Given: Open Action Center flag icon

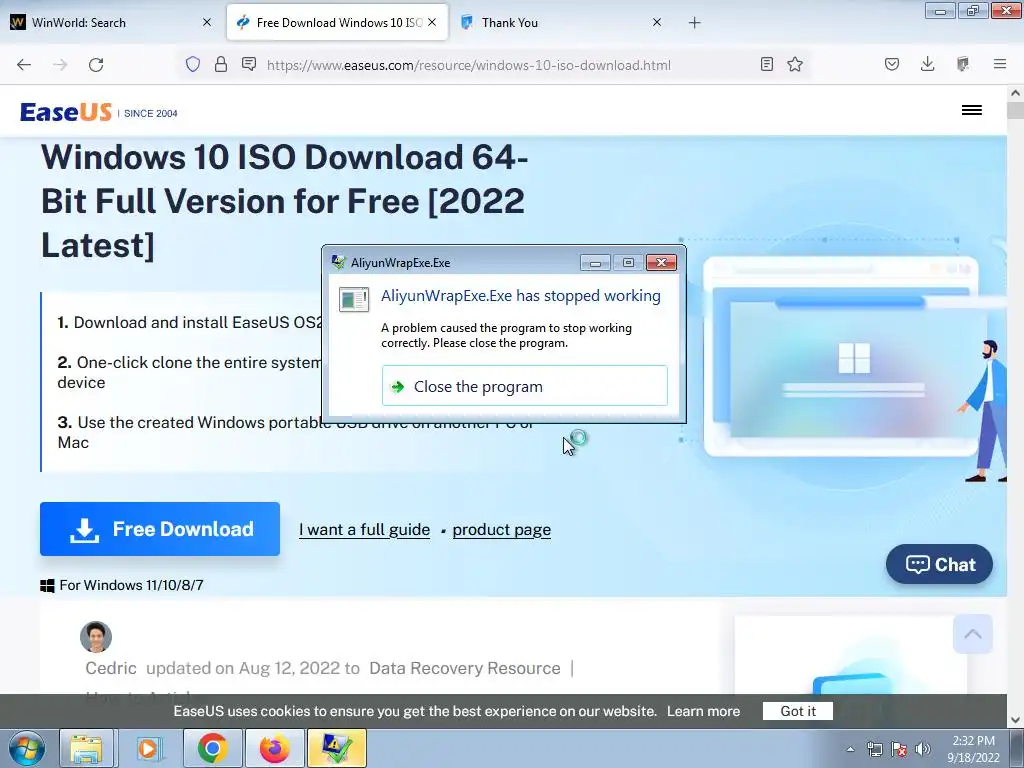Looking at the screenshot, I should click(899, 749).
